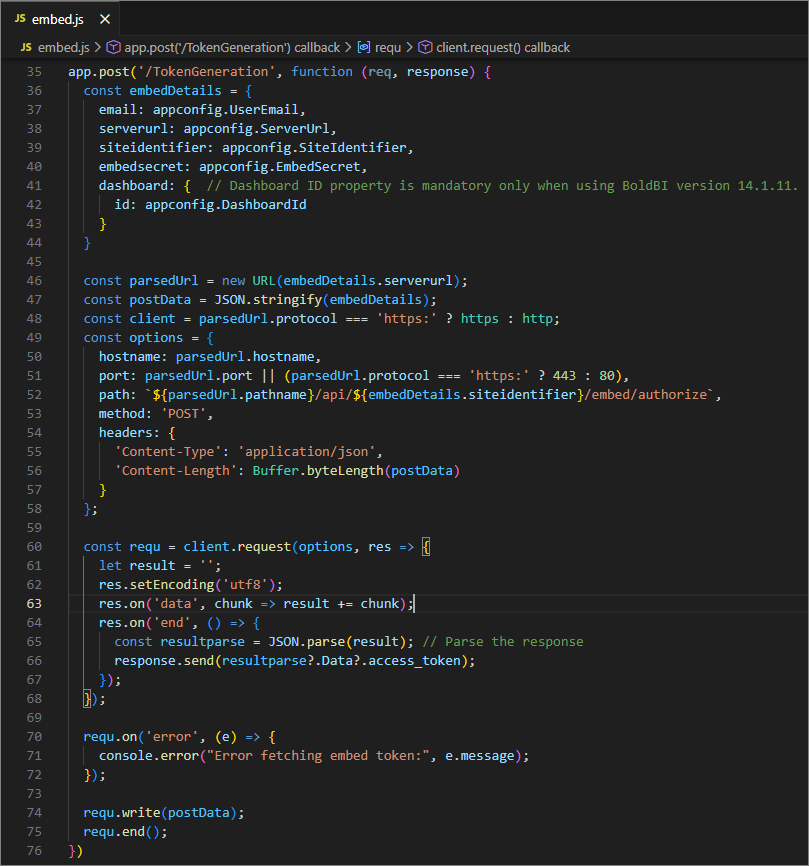Click the Dashboard ID comment on line 41
Image resolution: width=809 pixels, height=866 pixels.
point(500,185)
